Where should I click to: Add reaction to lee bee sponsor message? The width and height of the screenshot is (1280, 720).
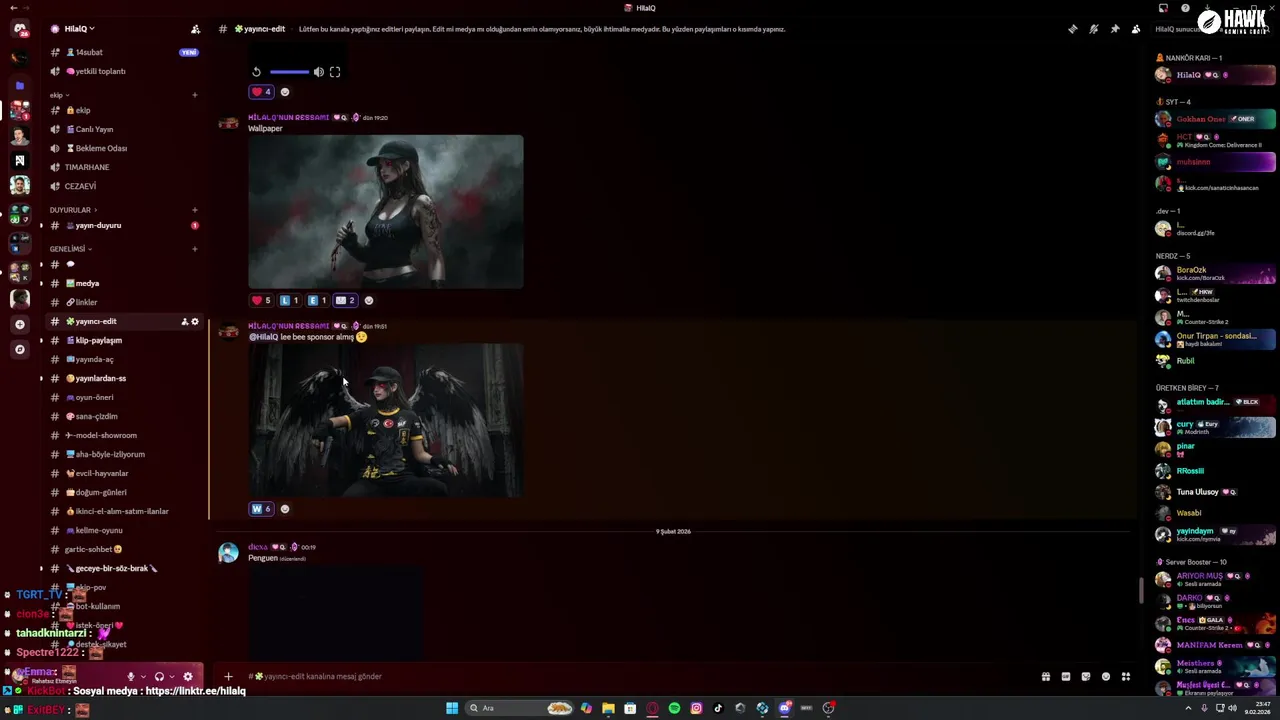point(285,509)
